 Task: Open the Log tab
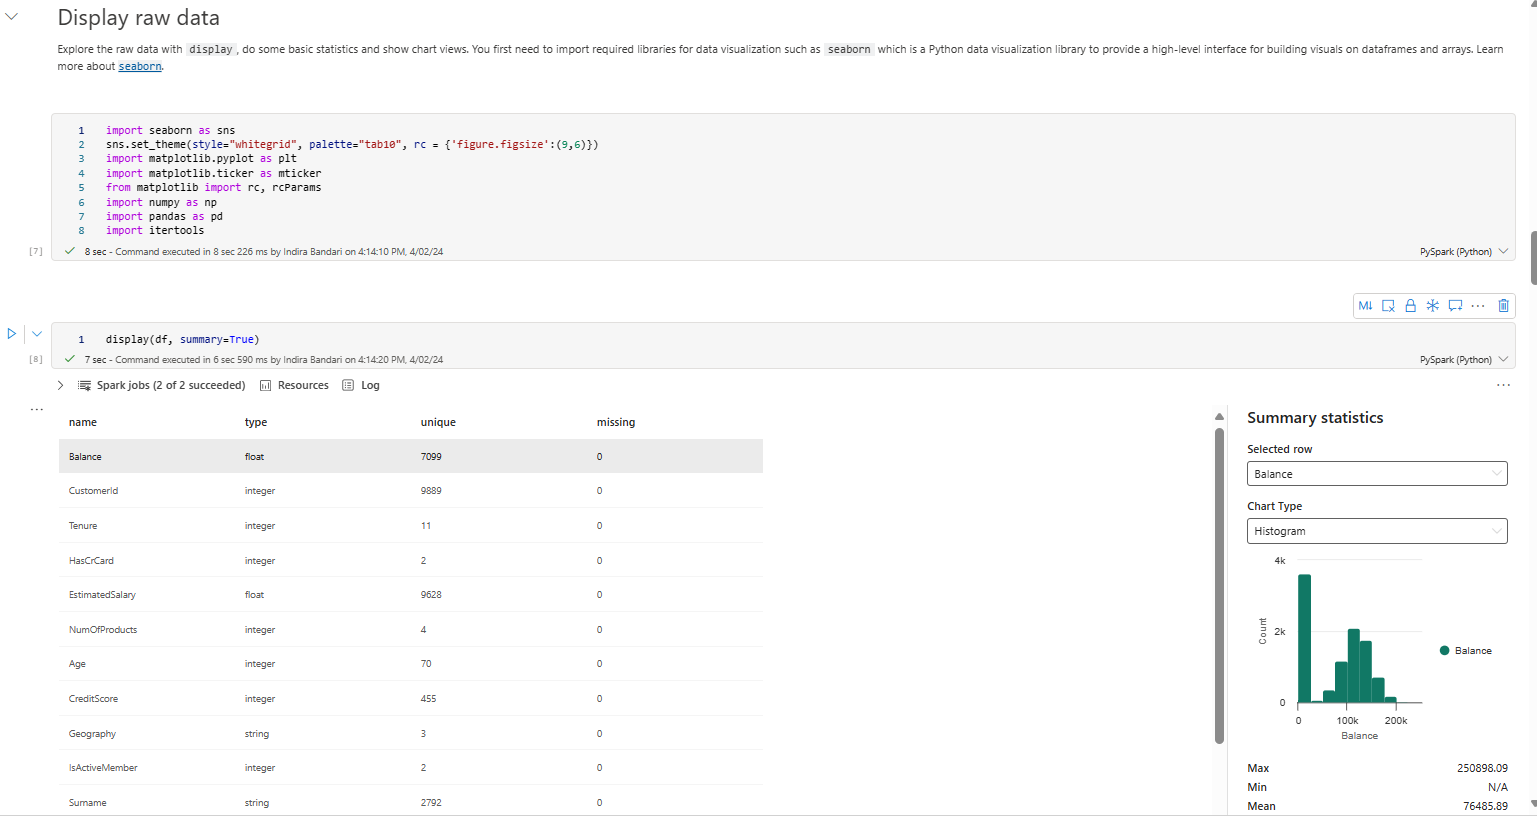click(x=361, y=385)
